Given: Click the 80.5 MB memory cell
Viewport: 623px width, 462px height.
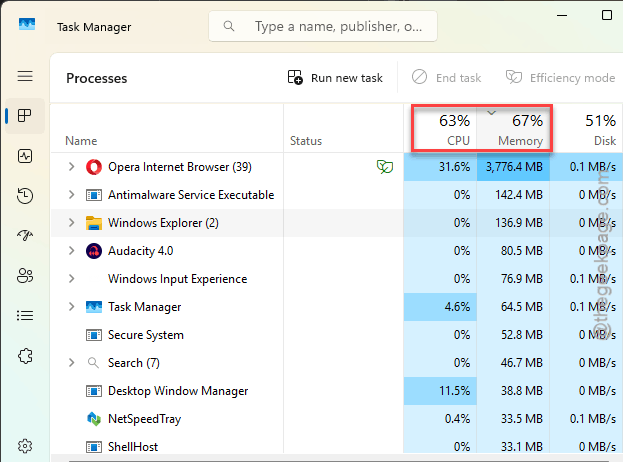Looking at the screenshot, I should 513,251.
